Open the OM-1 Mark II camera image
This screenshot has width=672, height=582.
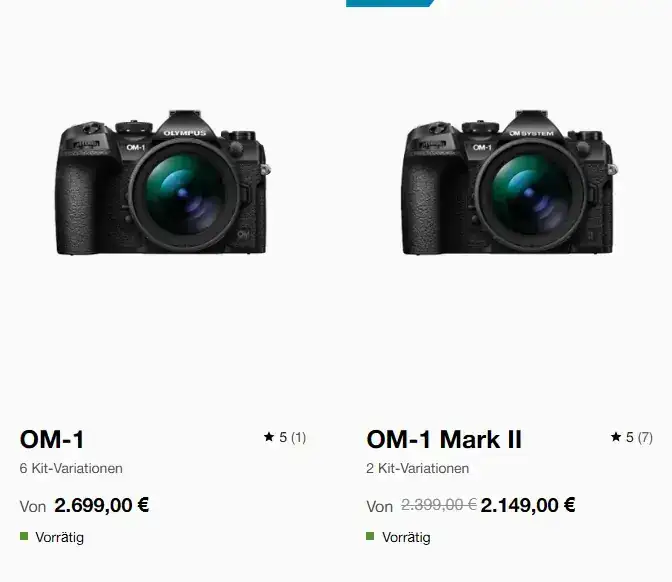tap(510, 182)
